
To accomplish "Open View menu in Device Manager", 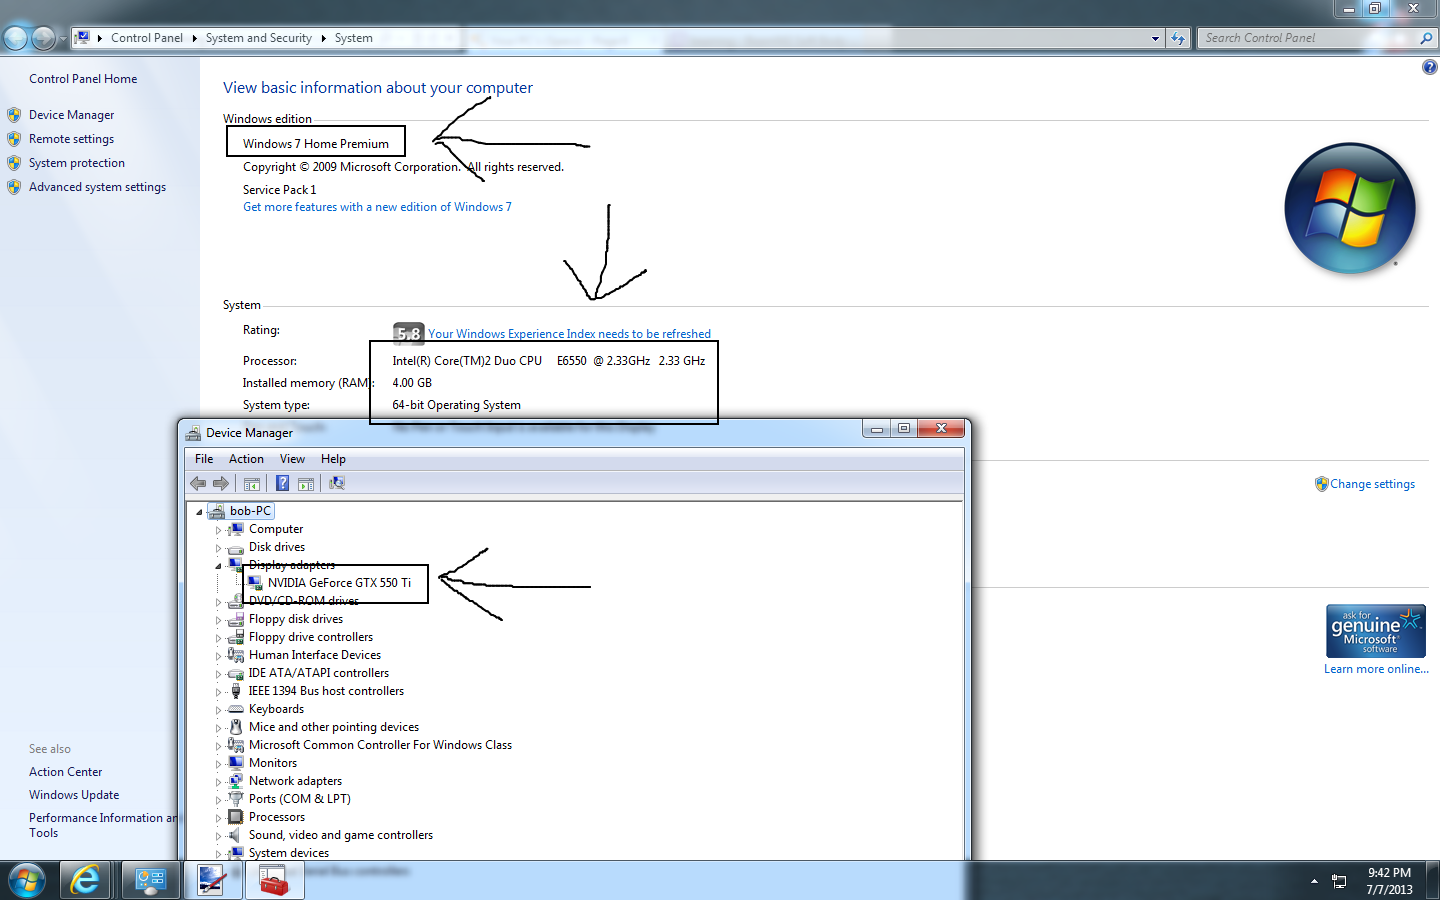I will (292, 459).
